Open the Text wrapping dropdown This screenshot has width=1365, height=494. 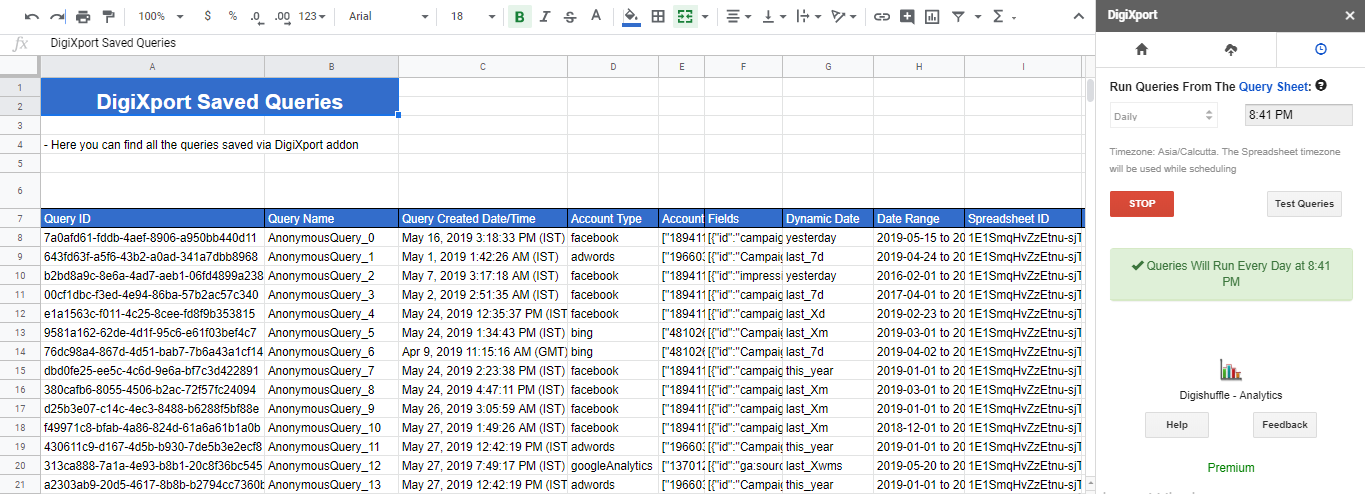click(x=807, y=17)
